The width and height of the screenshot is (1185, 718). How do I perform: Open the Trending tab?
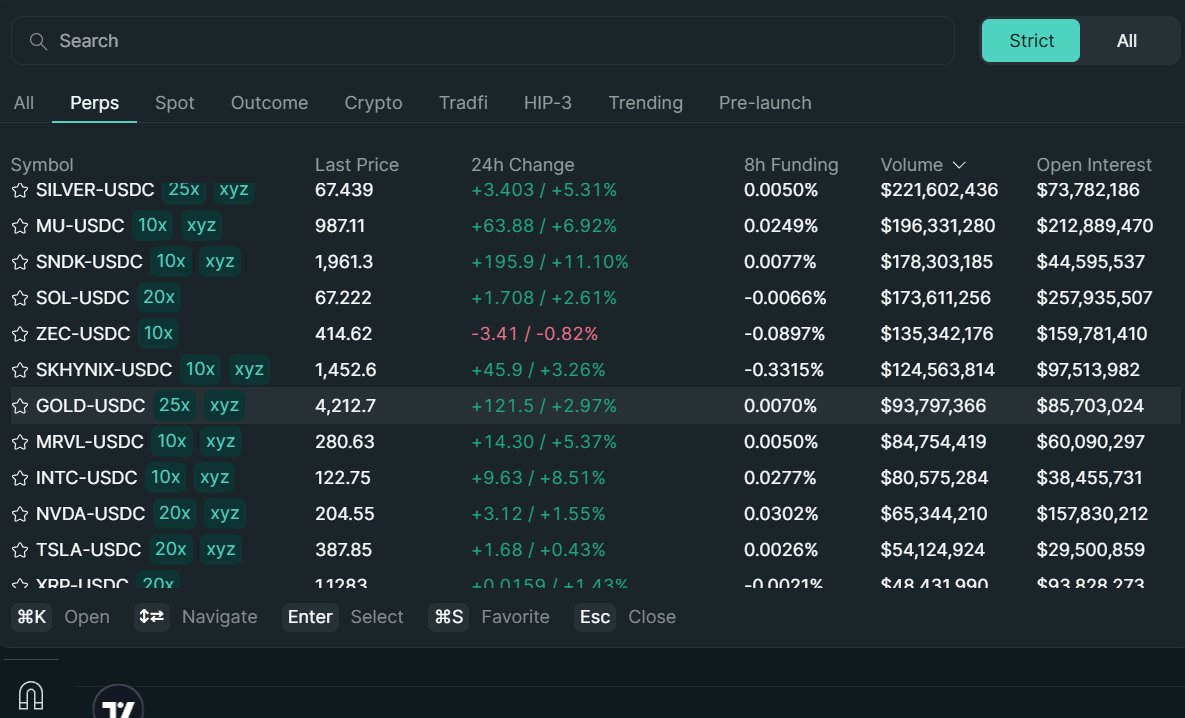click(645, 103)
